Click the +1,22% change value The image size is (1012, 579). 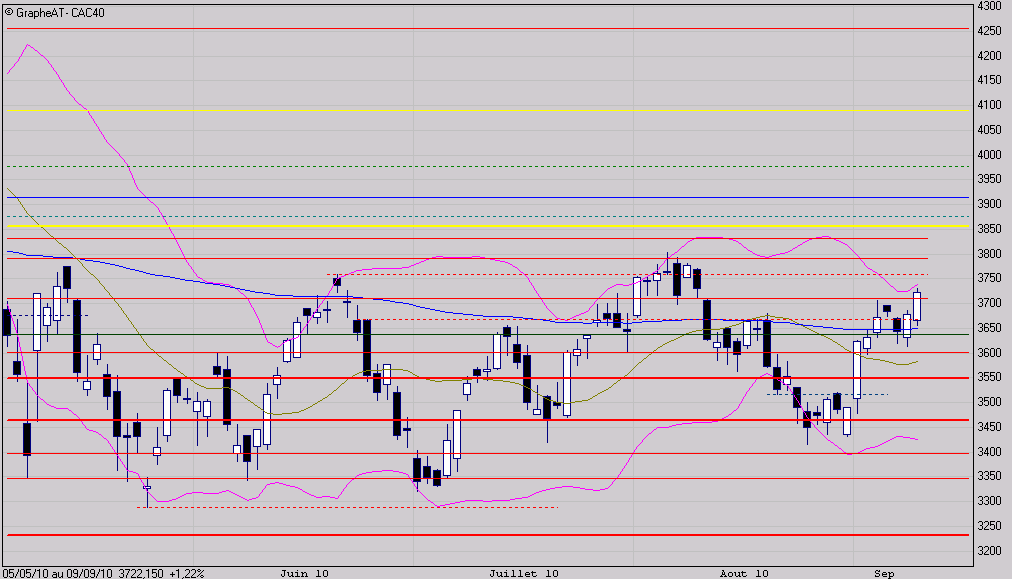coord(187,573)
